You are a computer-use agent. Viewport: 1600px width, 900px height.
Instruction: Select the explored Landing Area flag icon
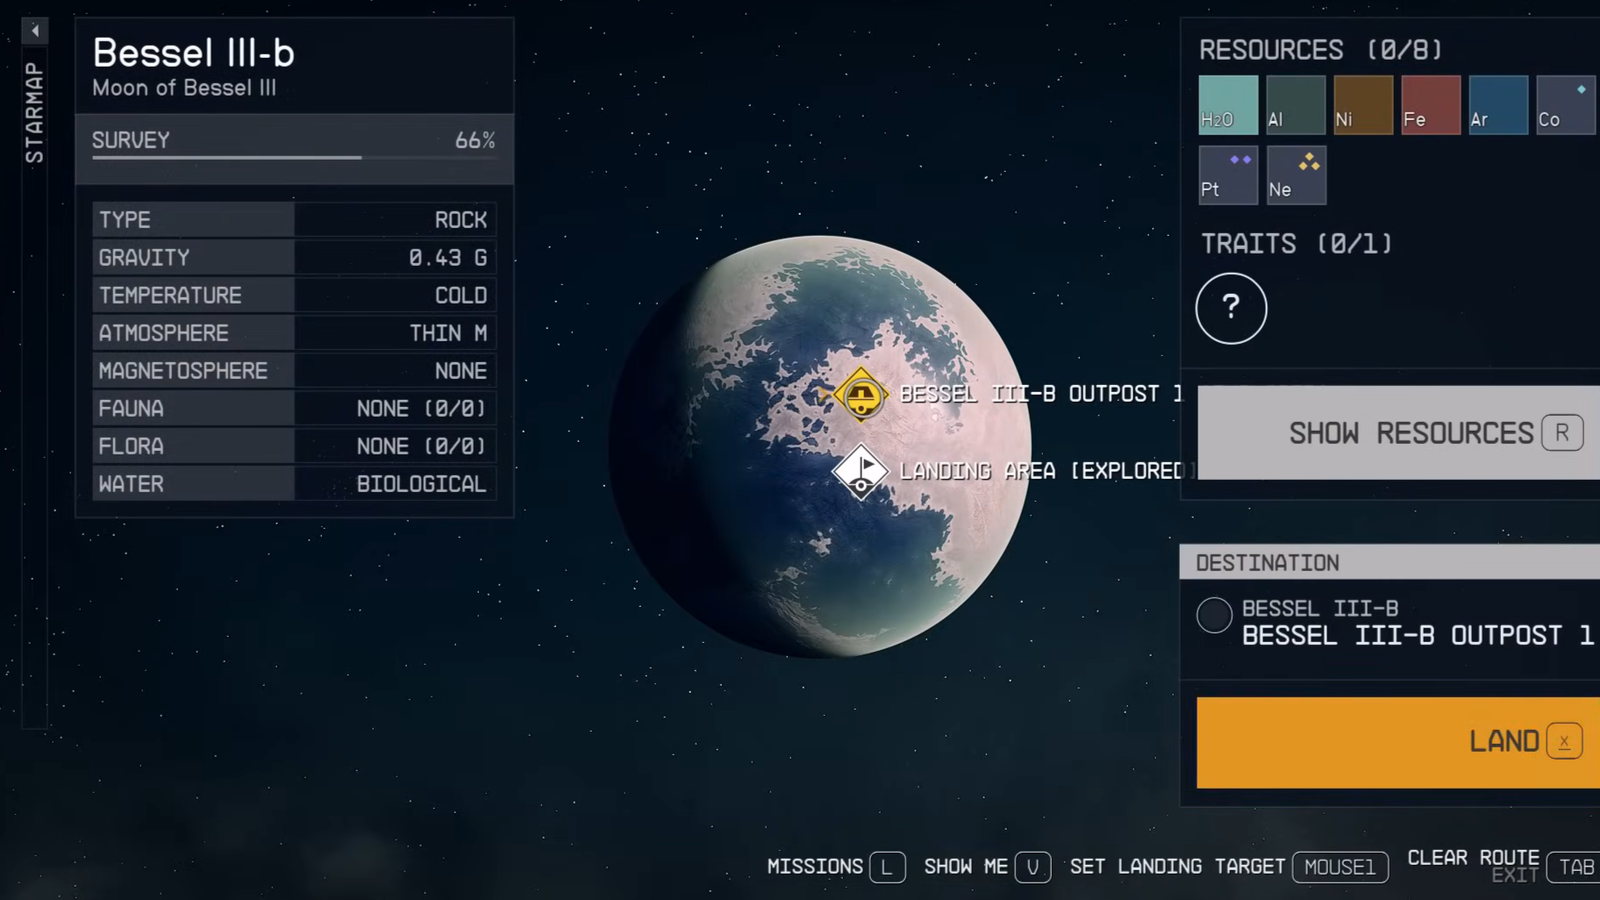[x=860, y=471]
